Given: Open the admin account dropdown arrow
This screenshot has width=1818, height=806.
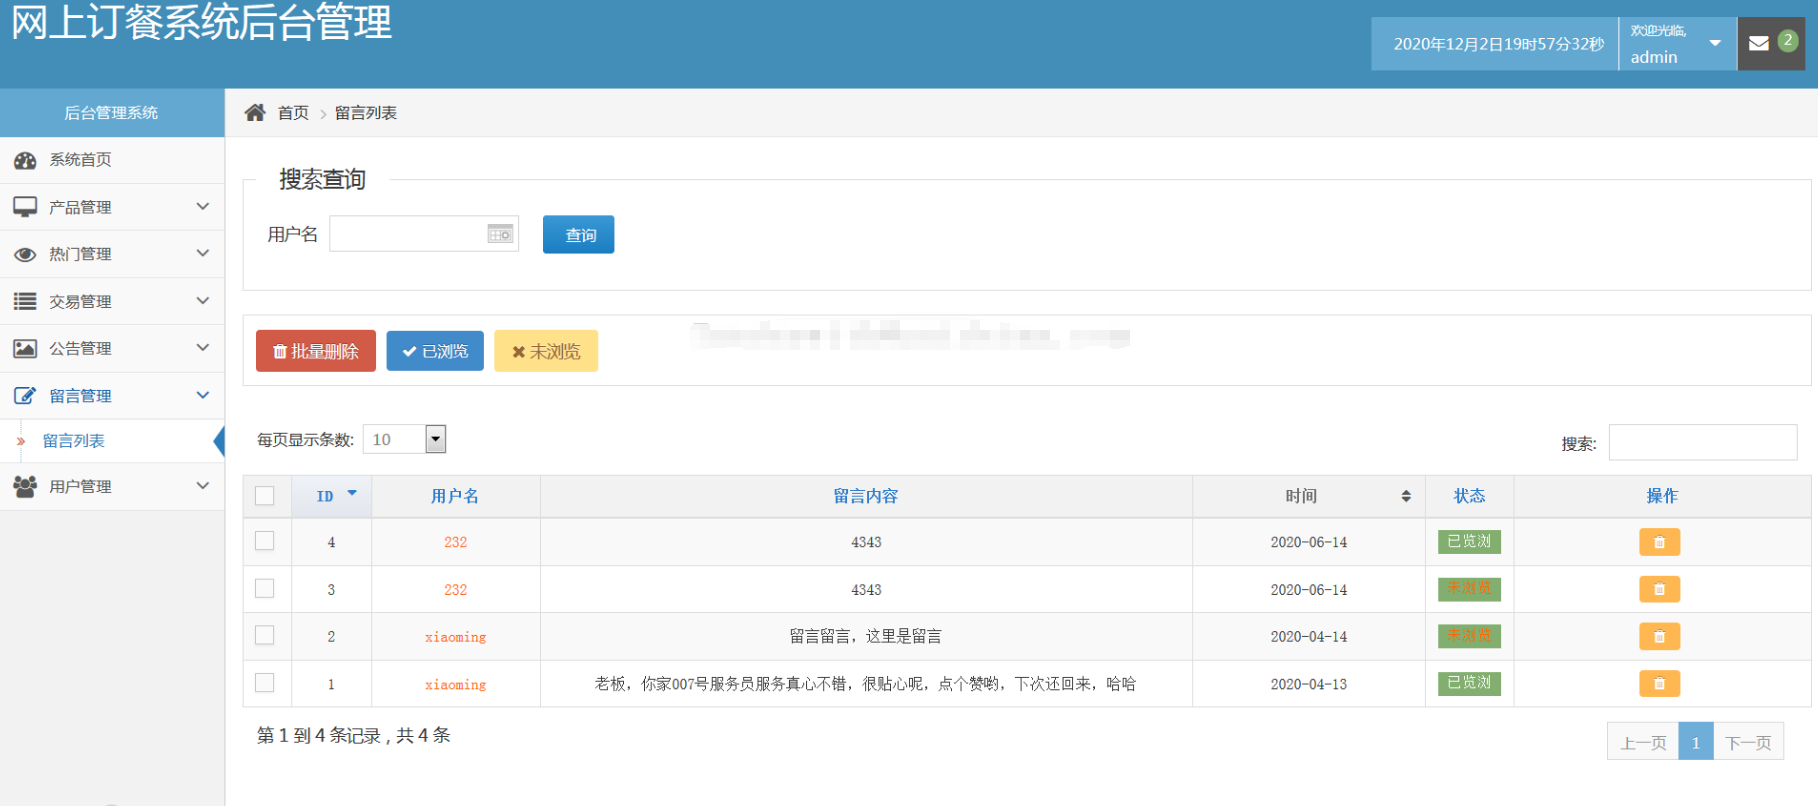Looking at the screenshot, I should (x=1715, y=43).
